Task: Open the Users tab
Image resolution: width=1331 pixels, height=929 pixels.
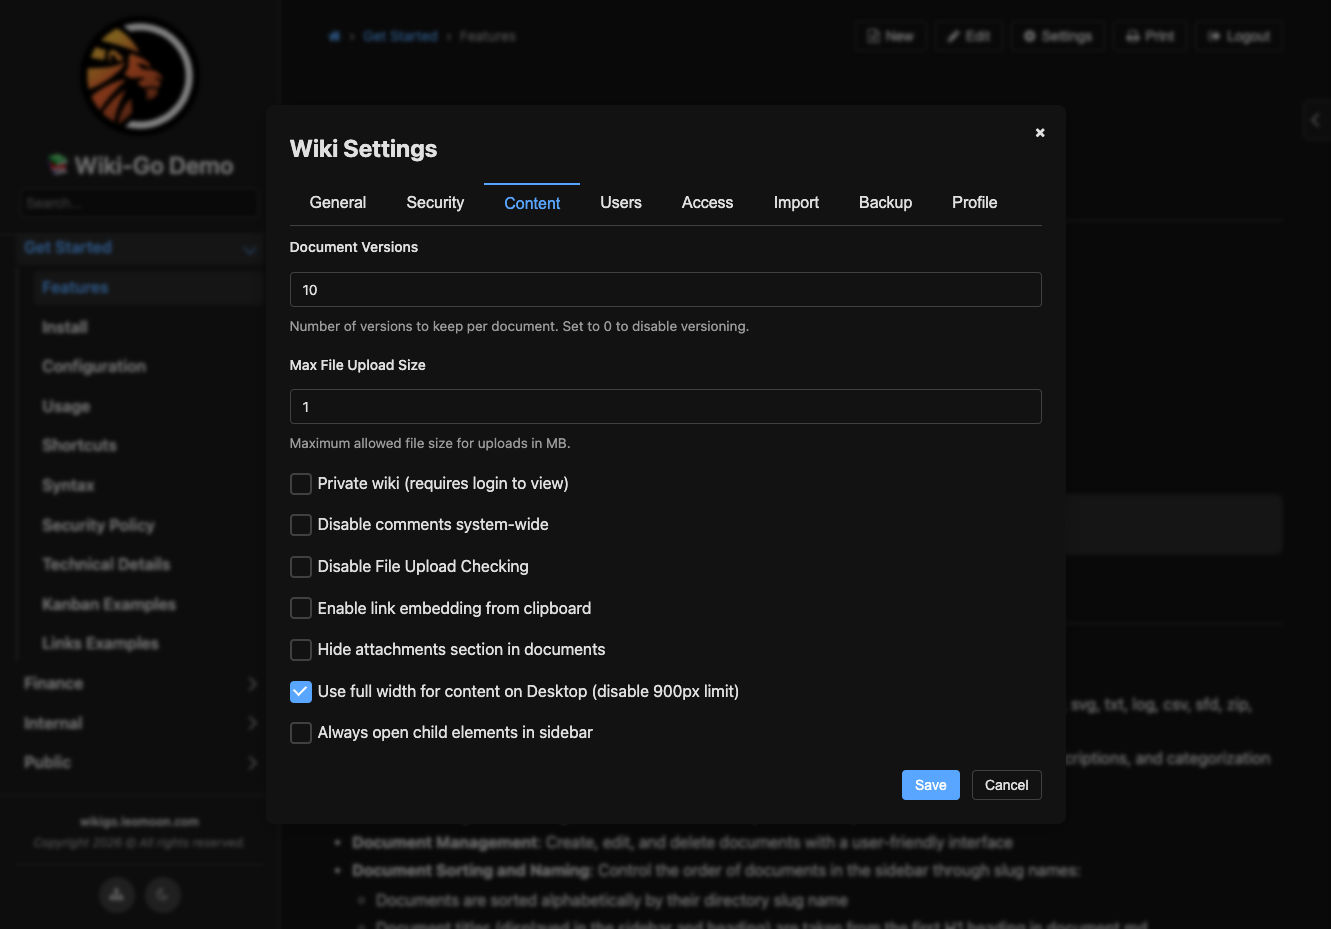Action: click(x=621, y=203)
